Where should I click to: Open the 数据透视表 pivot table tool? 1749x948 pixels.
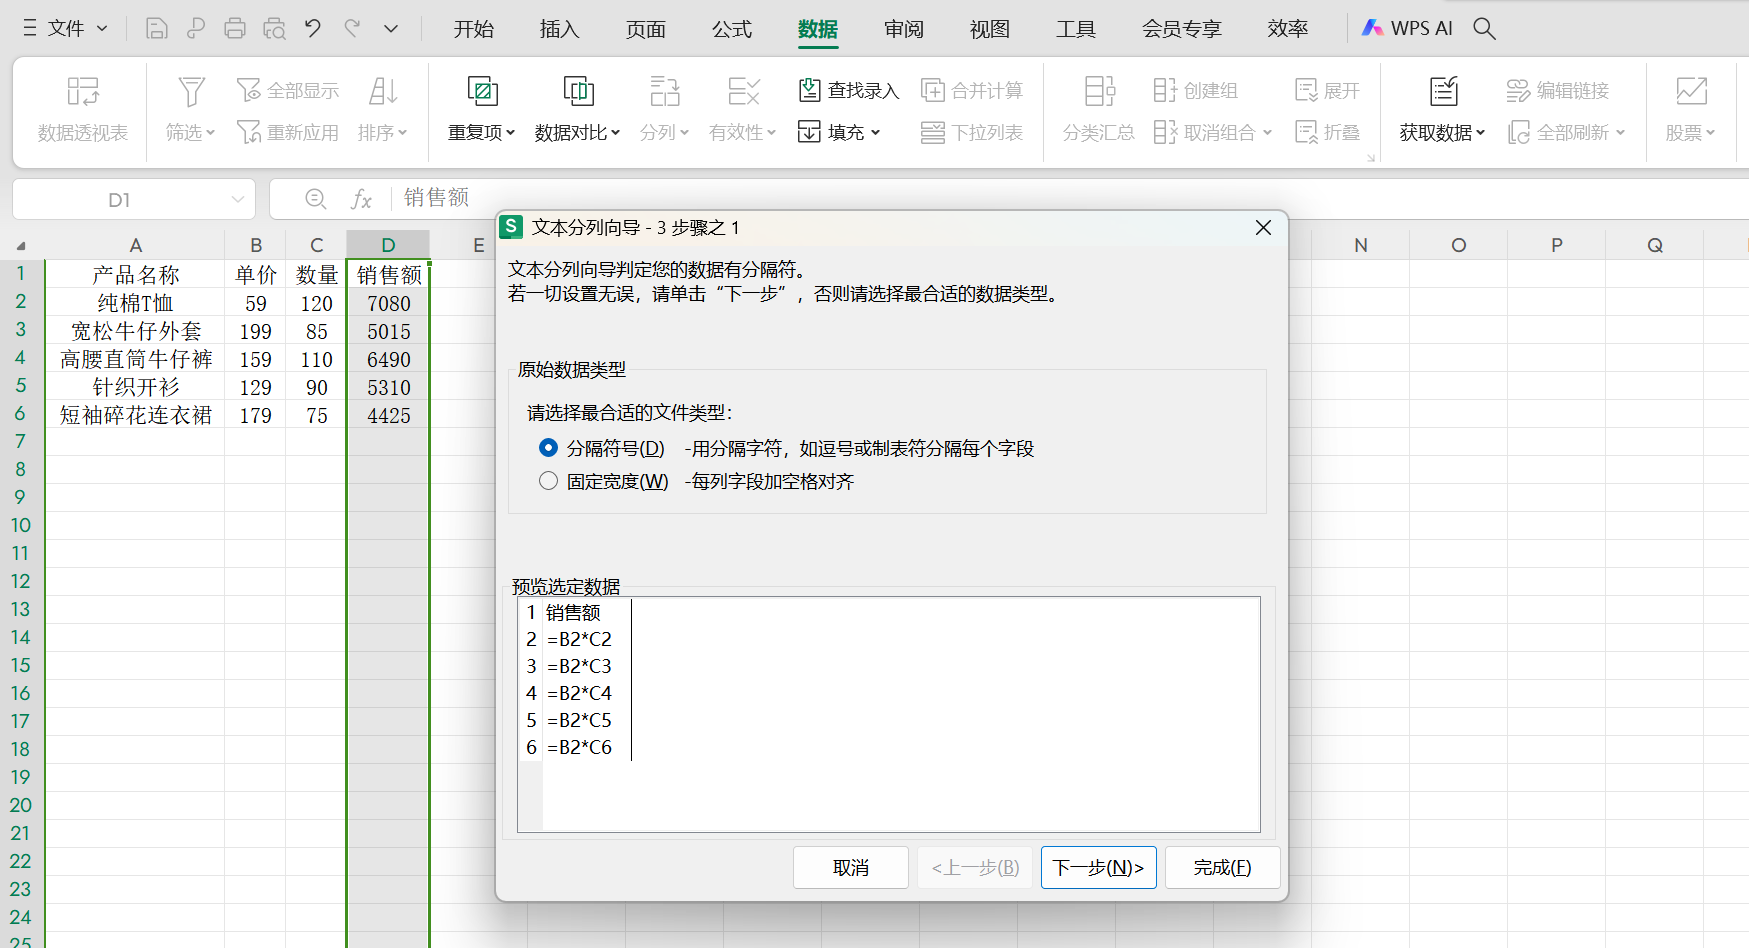point(82,108)
